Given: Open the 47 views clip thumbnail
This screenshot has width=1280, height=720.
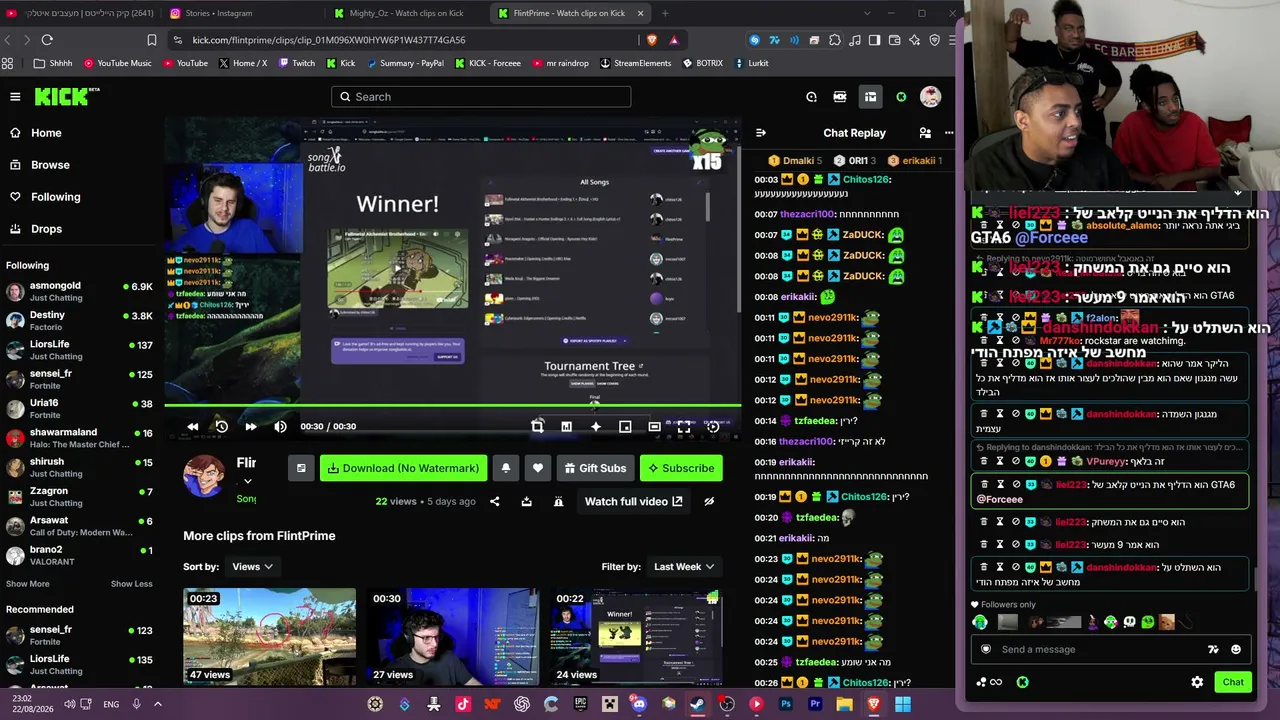Looking at the screenshot, I should coord(269,636).
